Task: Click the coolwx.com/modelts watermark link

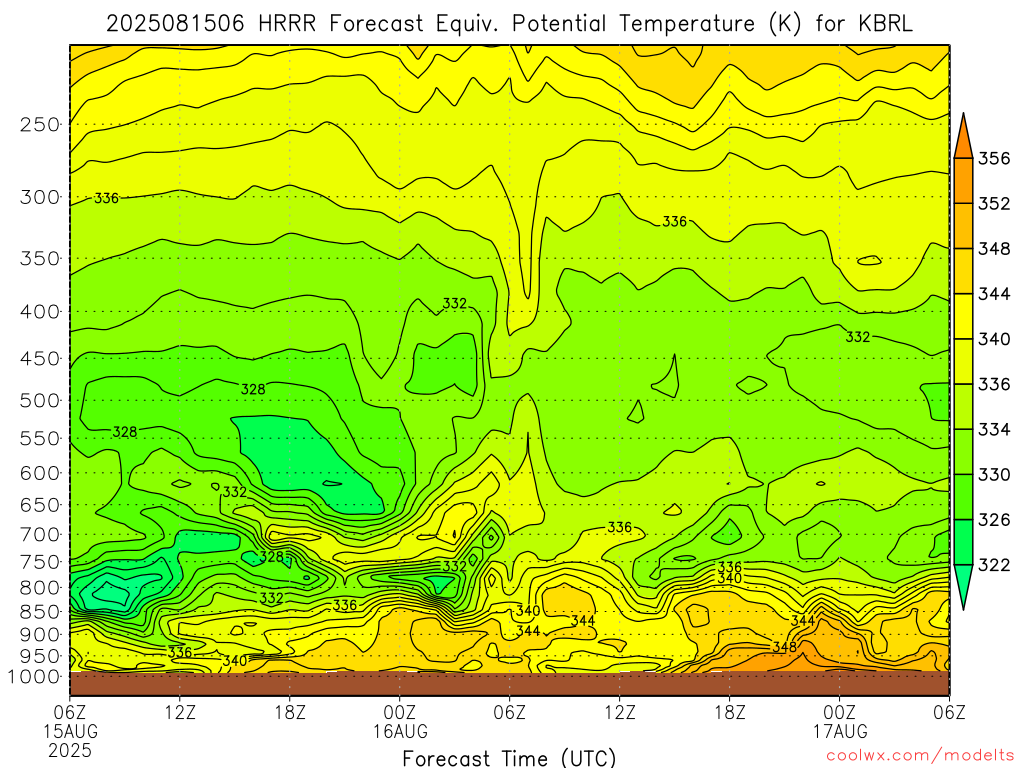Action: [920, 756]
